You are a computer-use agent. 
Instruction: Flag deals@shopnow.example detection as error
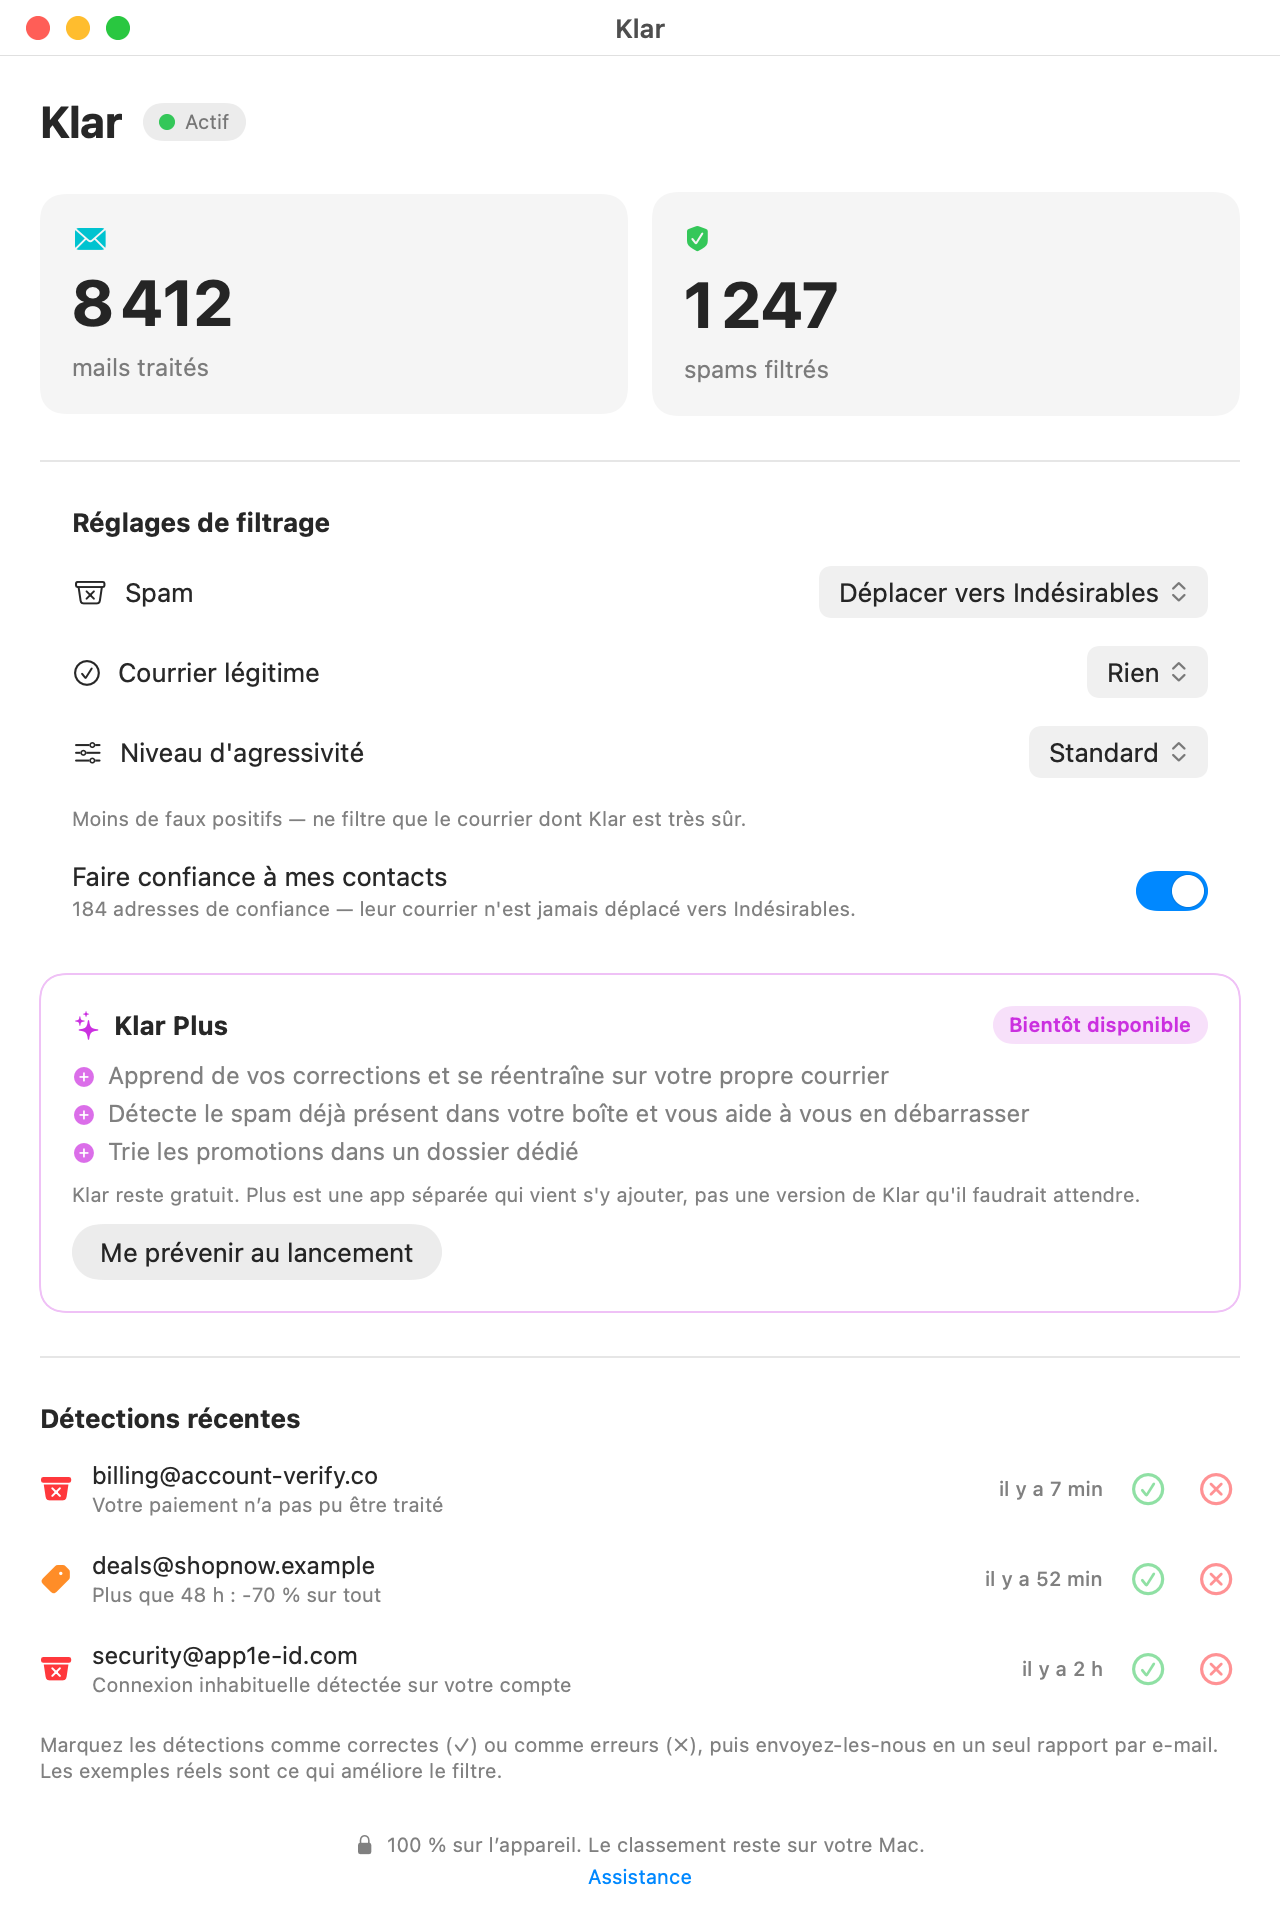[x=1216, y=1579]
